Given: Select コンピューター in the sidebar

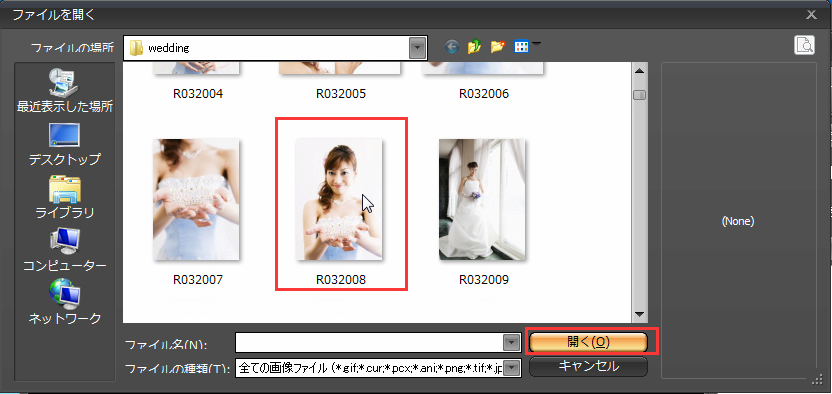Looking at the screenshot, I should click(65, 250).
